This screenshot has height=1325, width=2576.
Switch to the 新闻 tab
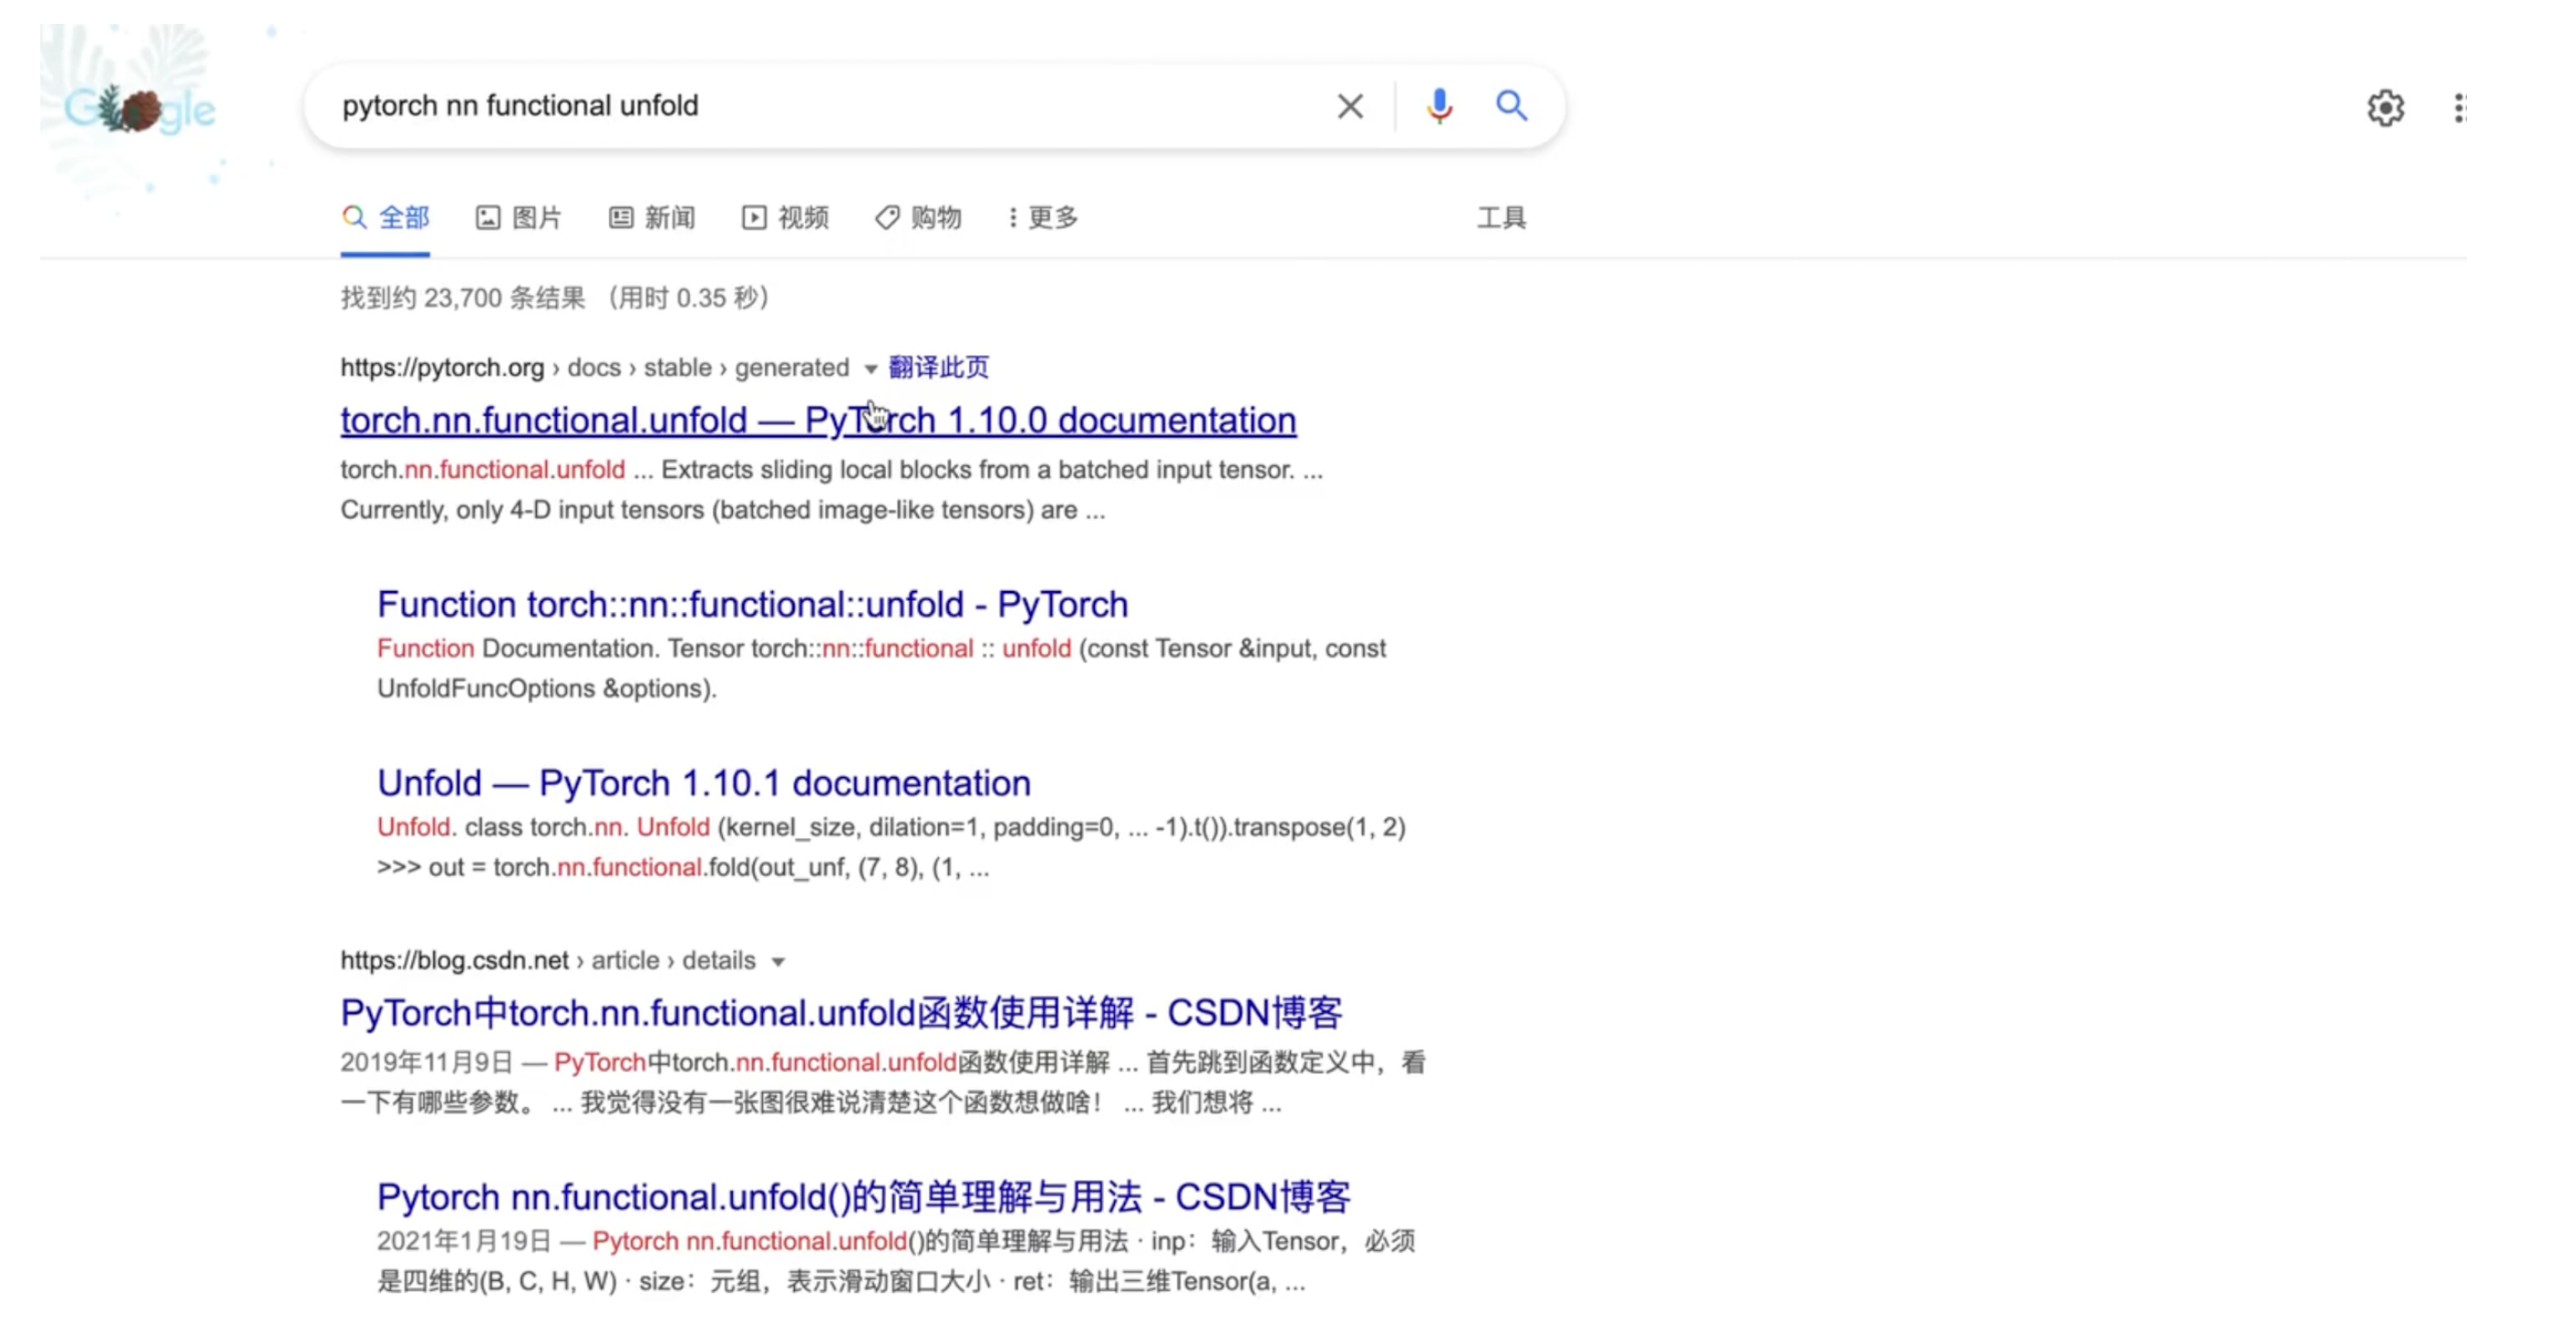[x=652, y=218]
